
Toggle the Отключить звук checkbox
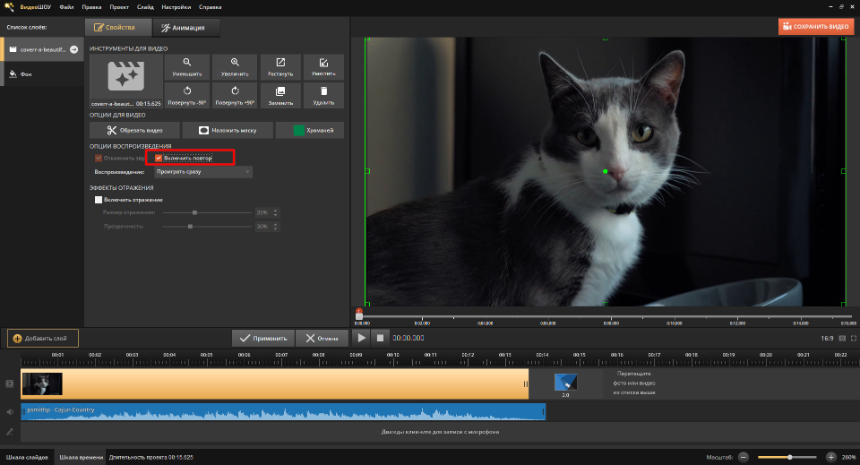click(98, 157)
